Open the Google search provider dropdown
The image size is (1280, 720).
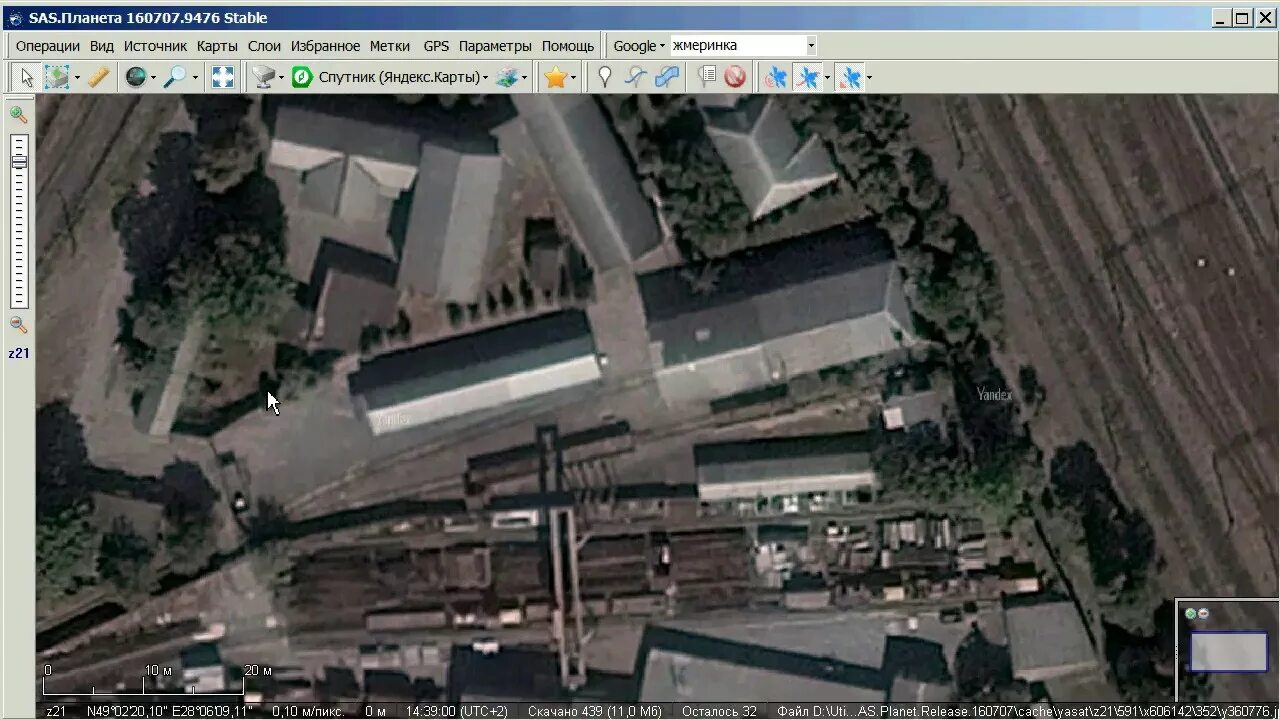(638, 46)
